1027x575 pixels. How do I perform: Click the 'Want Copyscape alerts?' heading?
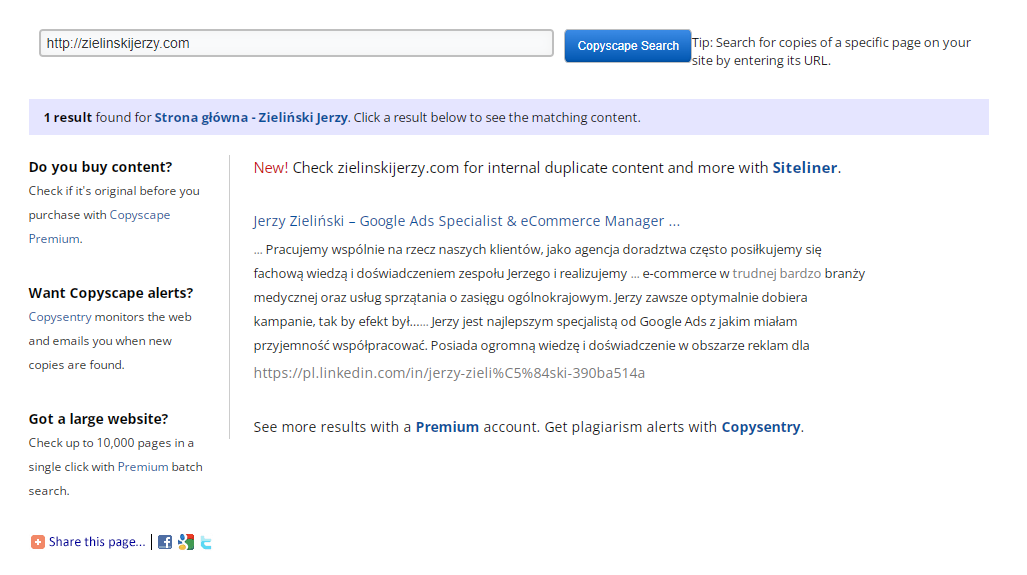(111, 293)
